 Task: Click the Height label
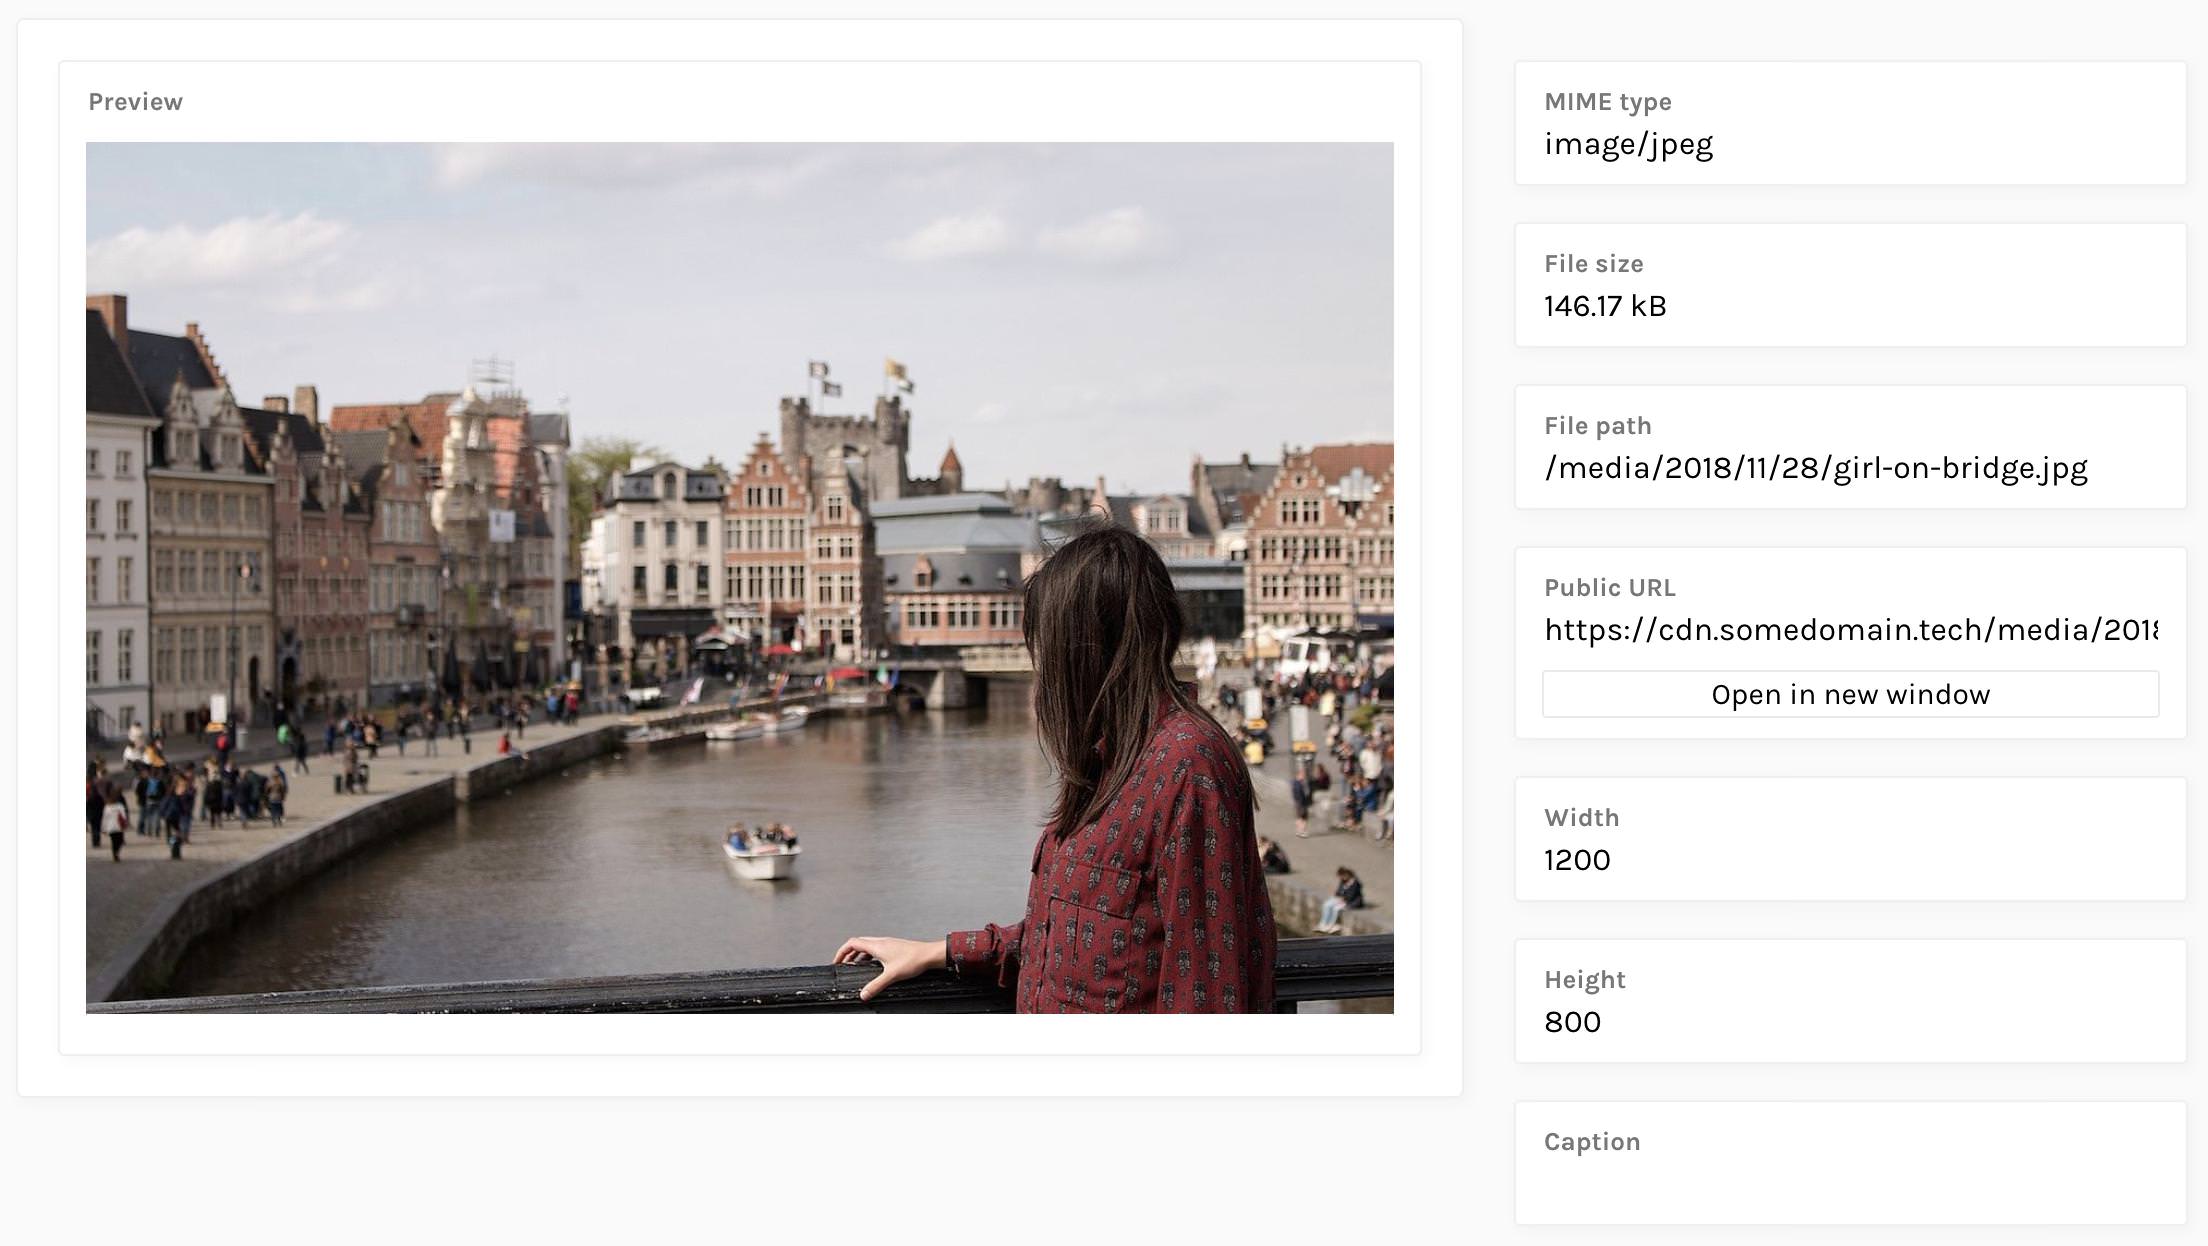pyautogui.click(x=1584, y=980)
